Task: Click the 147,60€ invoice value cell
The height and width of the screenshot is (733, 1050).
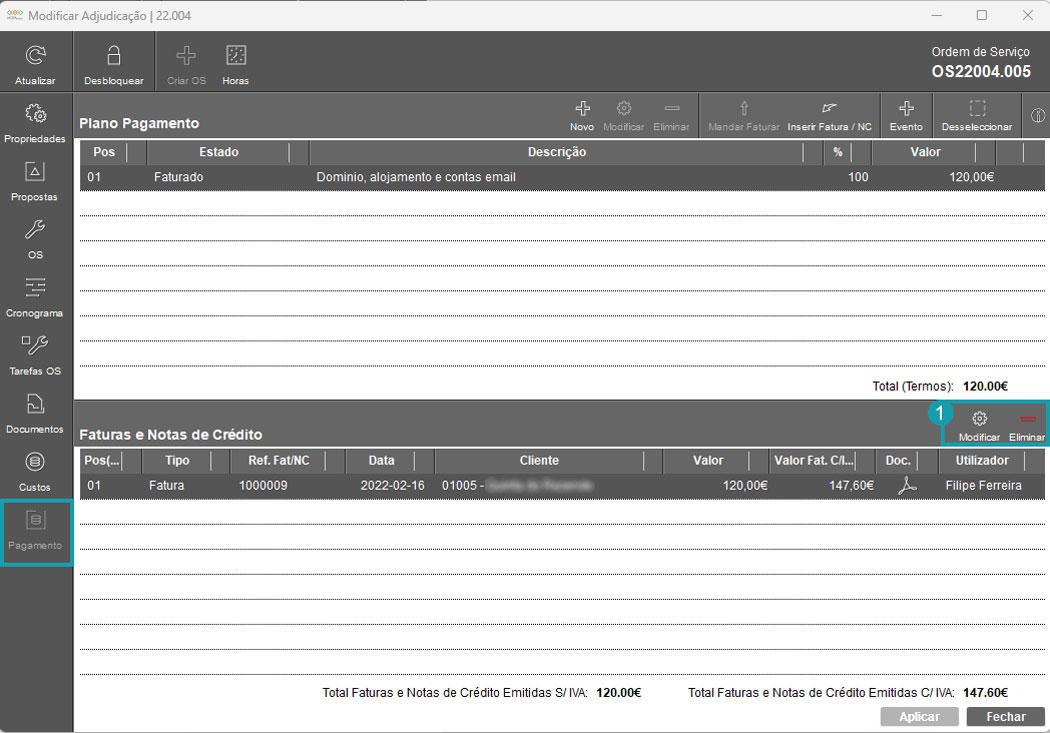Action: (851, 485)
